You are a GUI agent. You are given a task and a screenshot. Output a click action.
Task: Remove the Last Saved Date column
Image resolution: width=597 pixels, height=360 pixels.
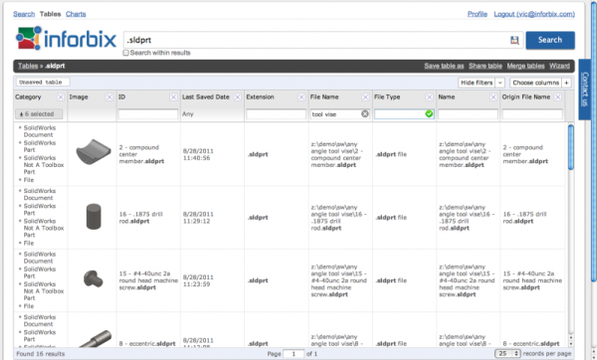[x=237, y=97]
